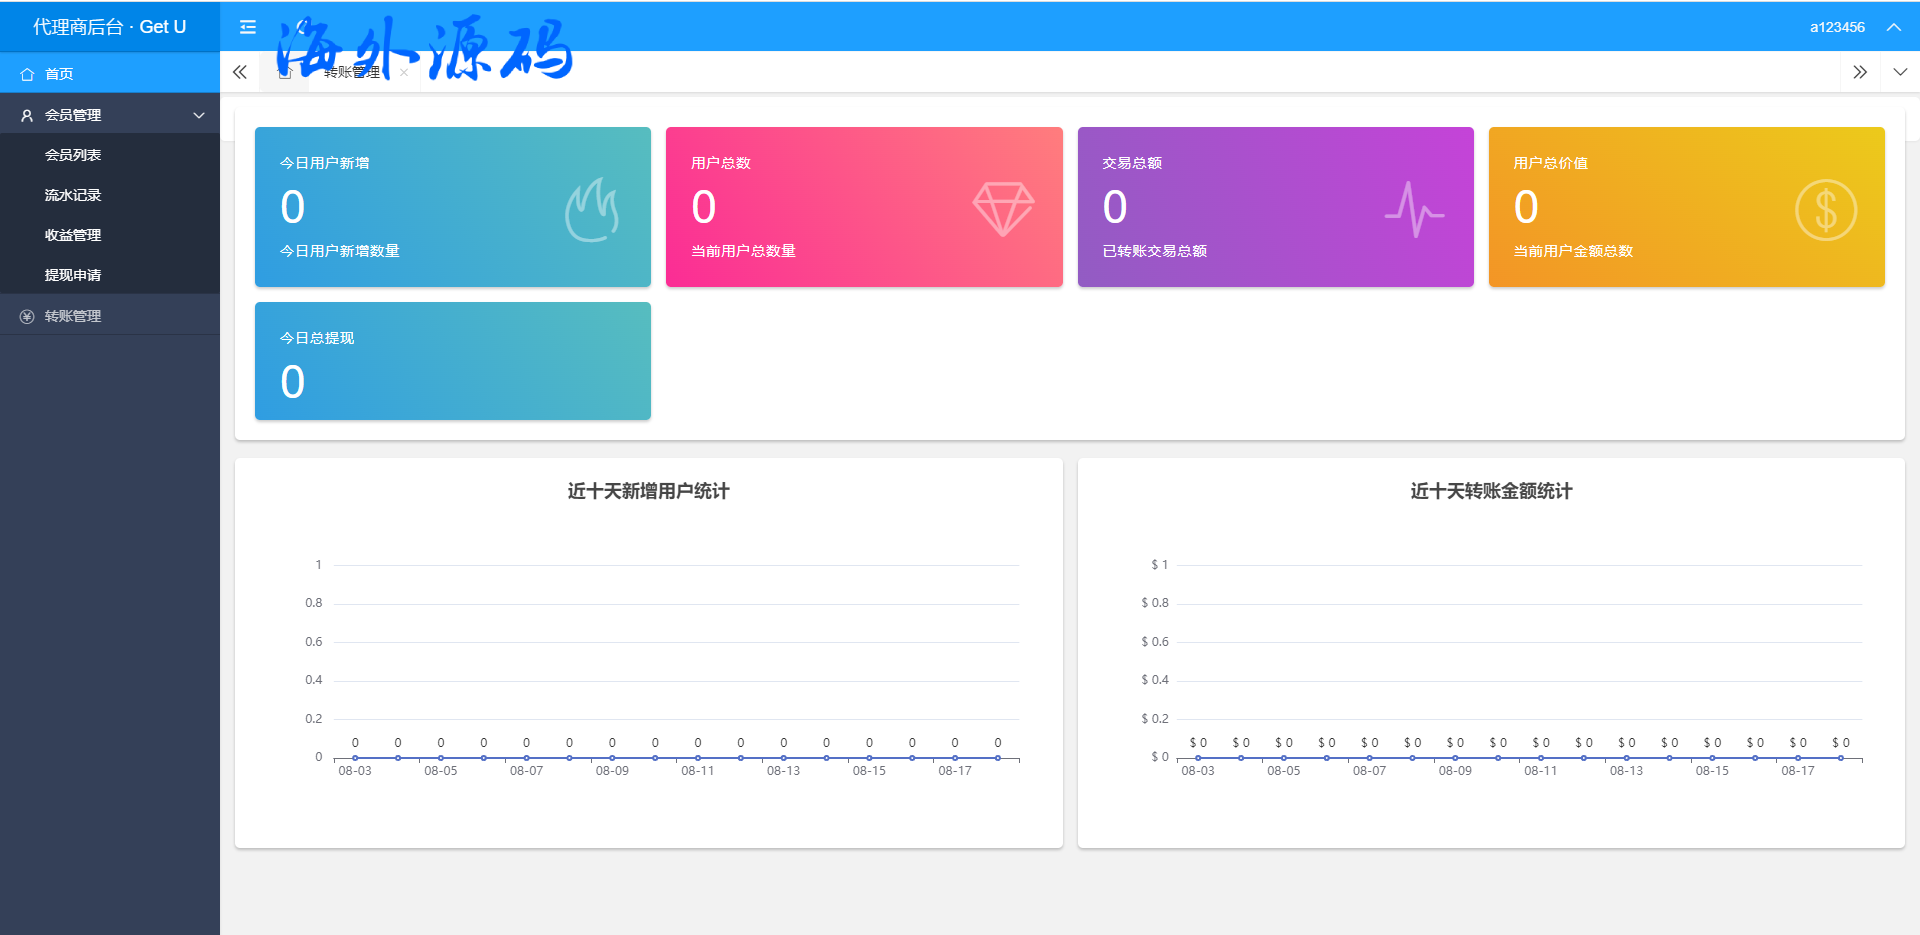Open 流水记录 in the sidebar
The height and width of the screenshot is (935, 1920).
[73, 195]
